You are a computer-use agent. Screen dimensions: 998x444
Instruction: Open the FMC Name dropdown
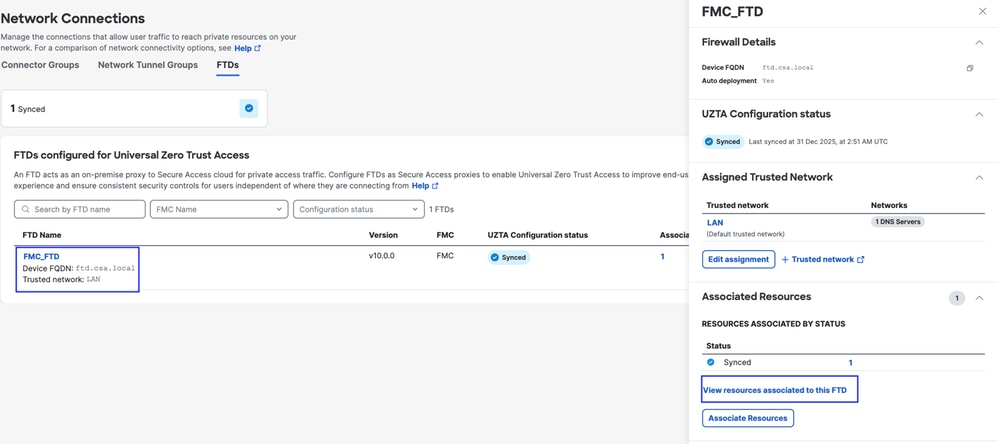(x=219, y=209)
